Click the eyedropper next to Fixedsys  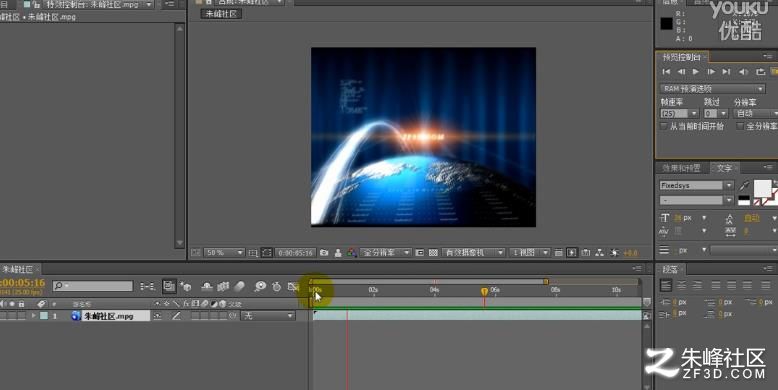coord(743,186)
